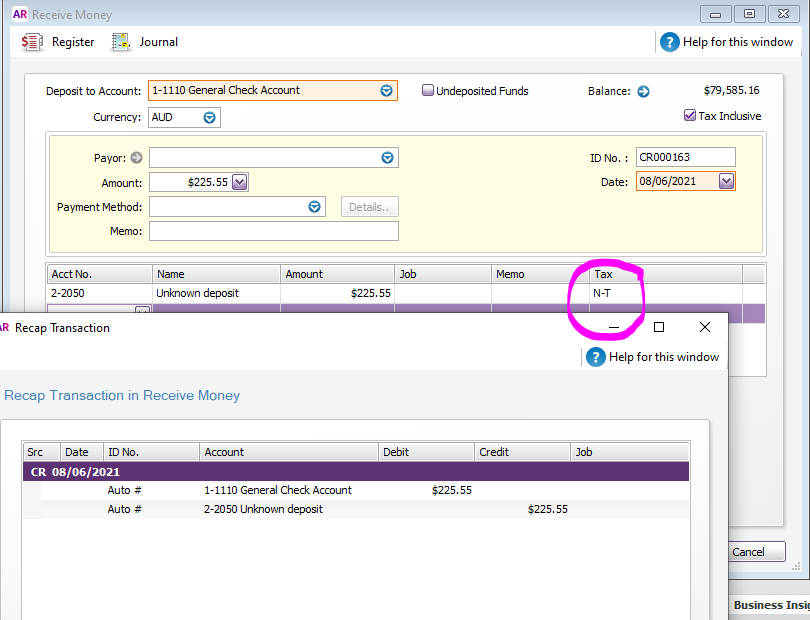Click the ID No. field CR000163
The image size is (810, 620).
point(685,157)
